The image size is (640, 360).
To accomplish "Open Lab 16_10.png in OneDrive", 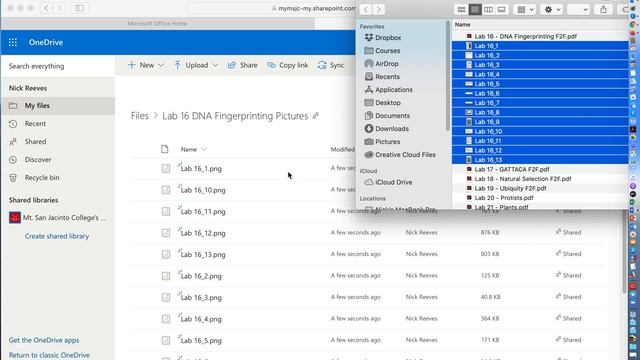I will coord(203,190).
